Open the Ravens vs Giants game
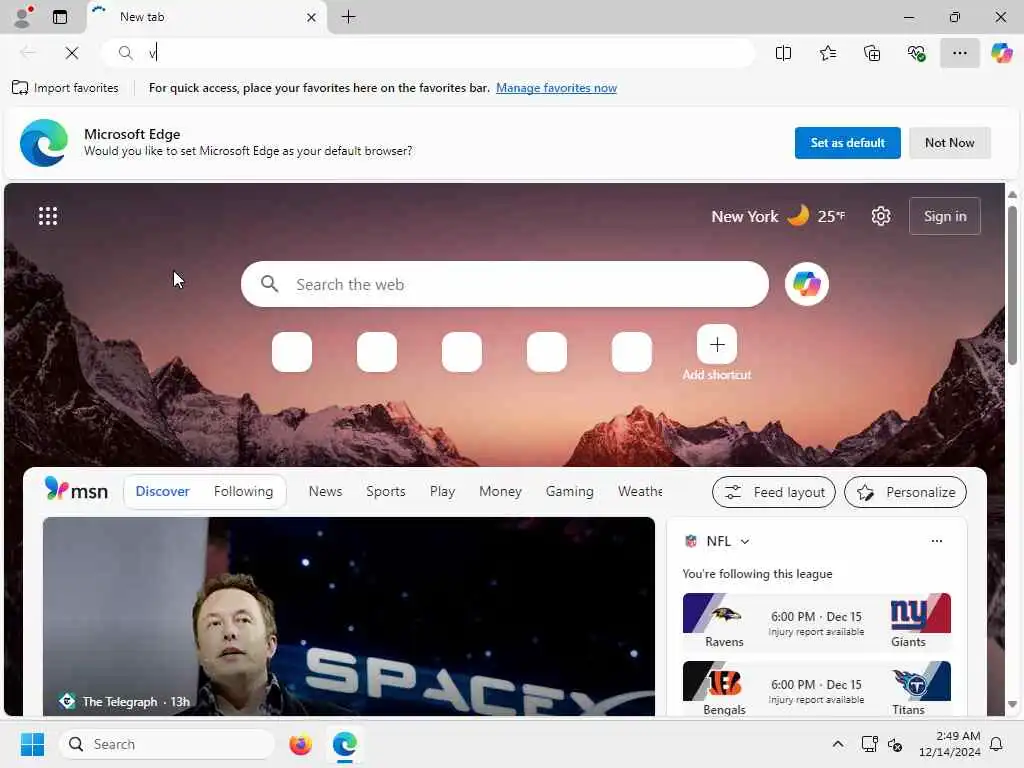 pyautogui.click(x=816, y=622)
